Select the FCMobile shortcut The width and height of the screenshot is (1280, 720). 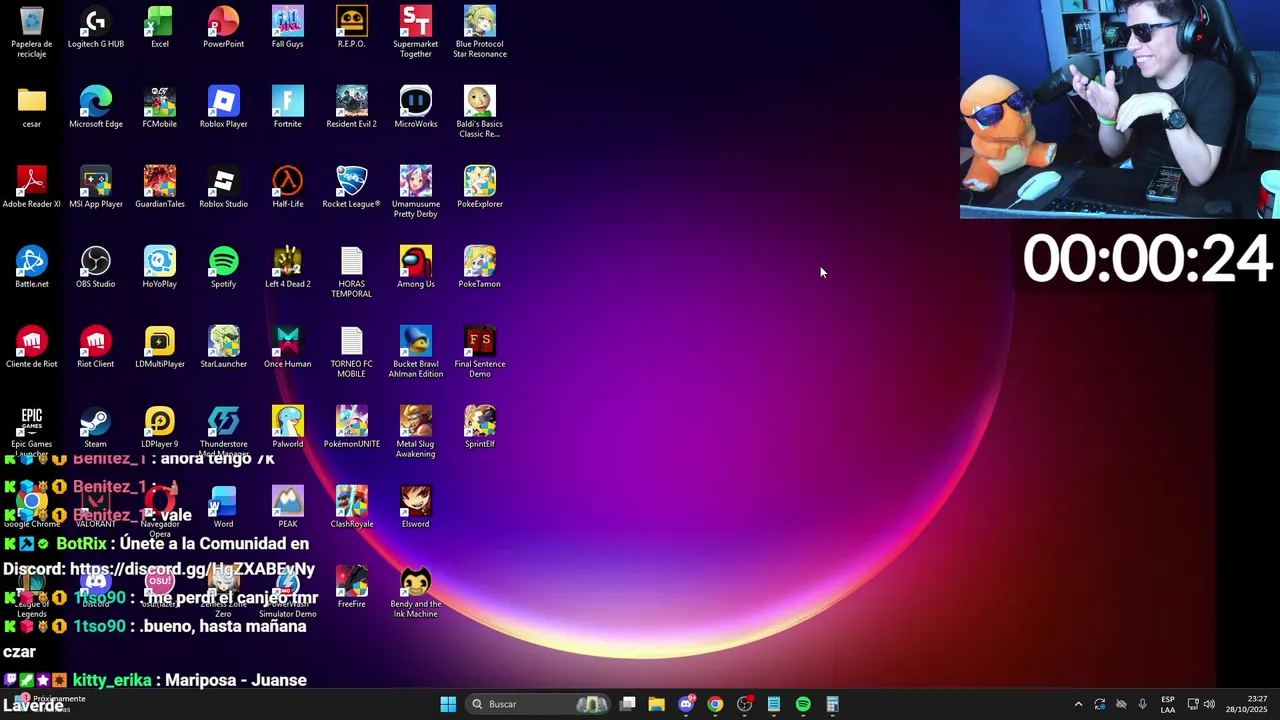pyautogui.click(x=160, y=108)
